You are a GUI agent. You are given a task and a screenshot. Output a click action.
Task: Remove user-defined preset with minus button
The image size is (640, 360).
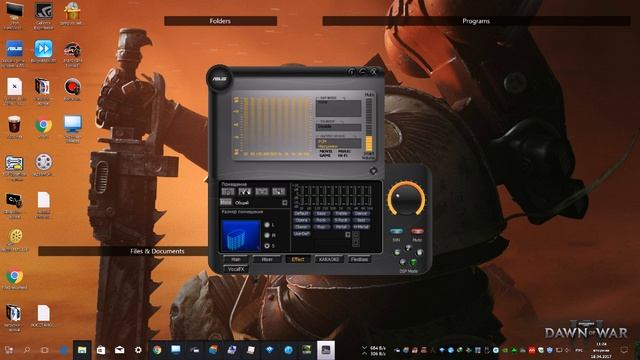point(356,242)
